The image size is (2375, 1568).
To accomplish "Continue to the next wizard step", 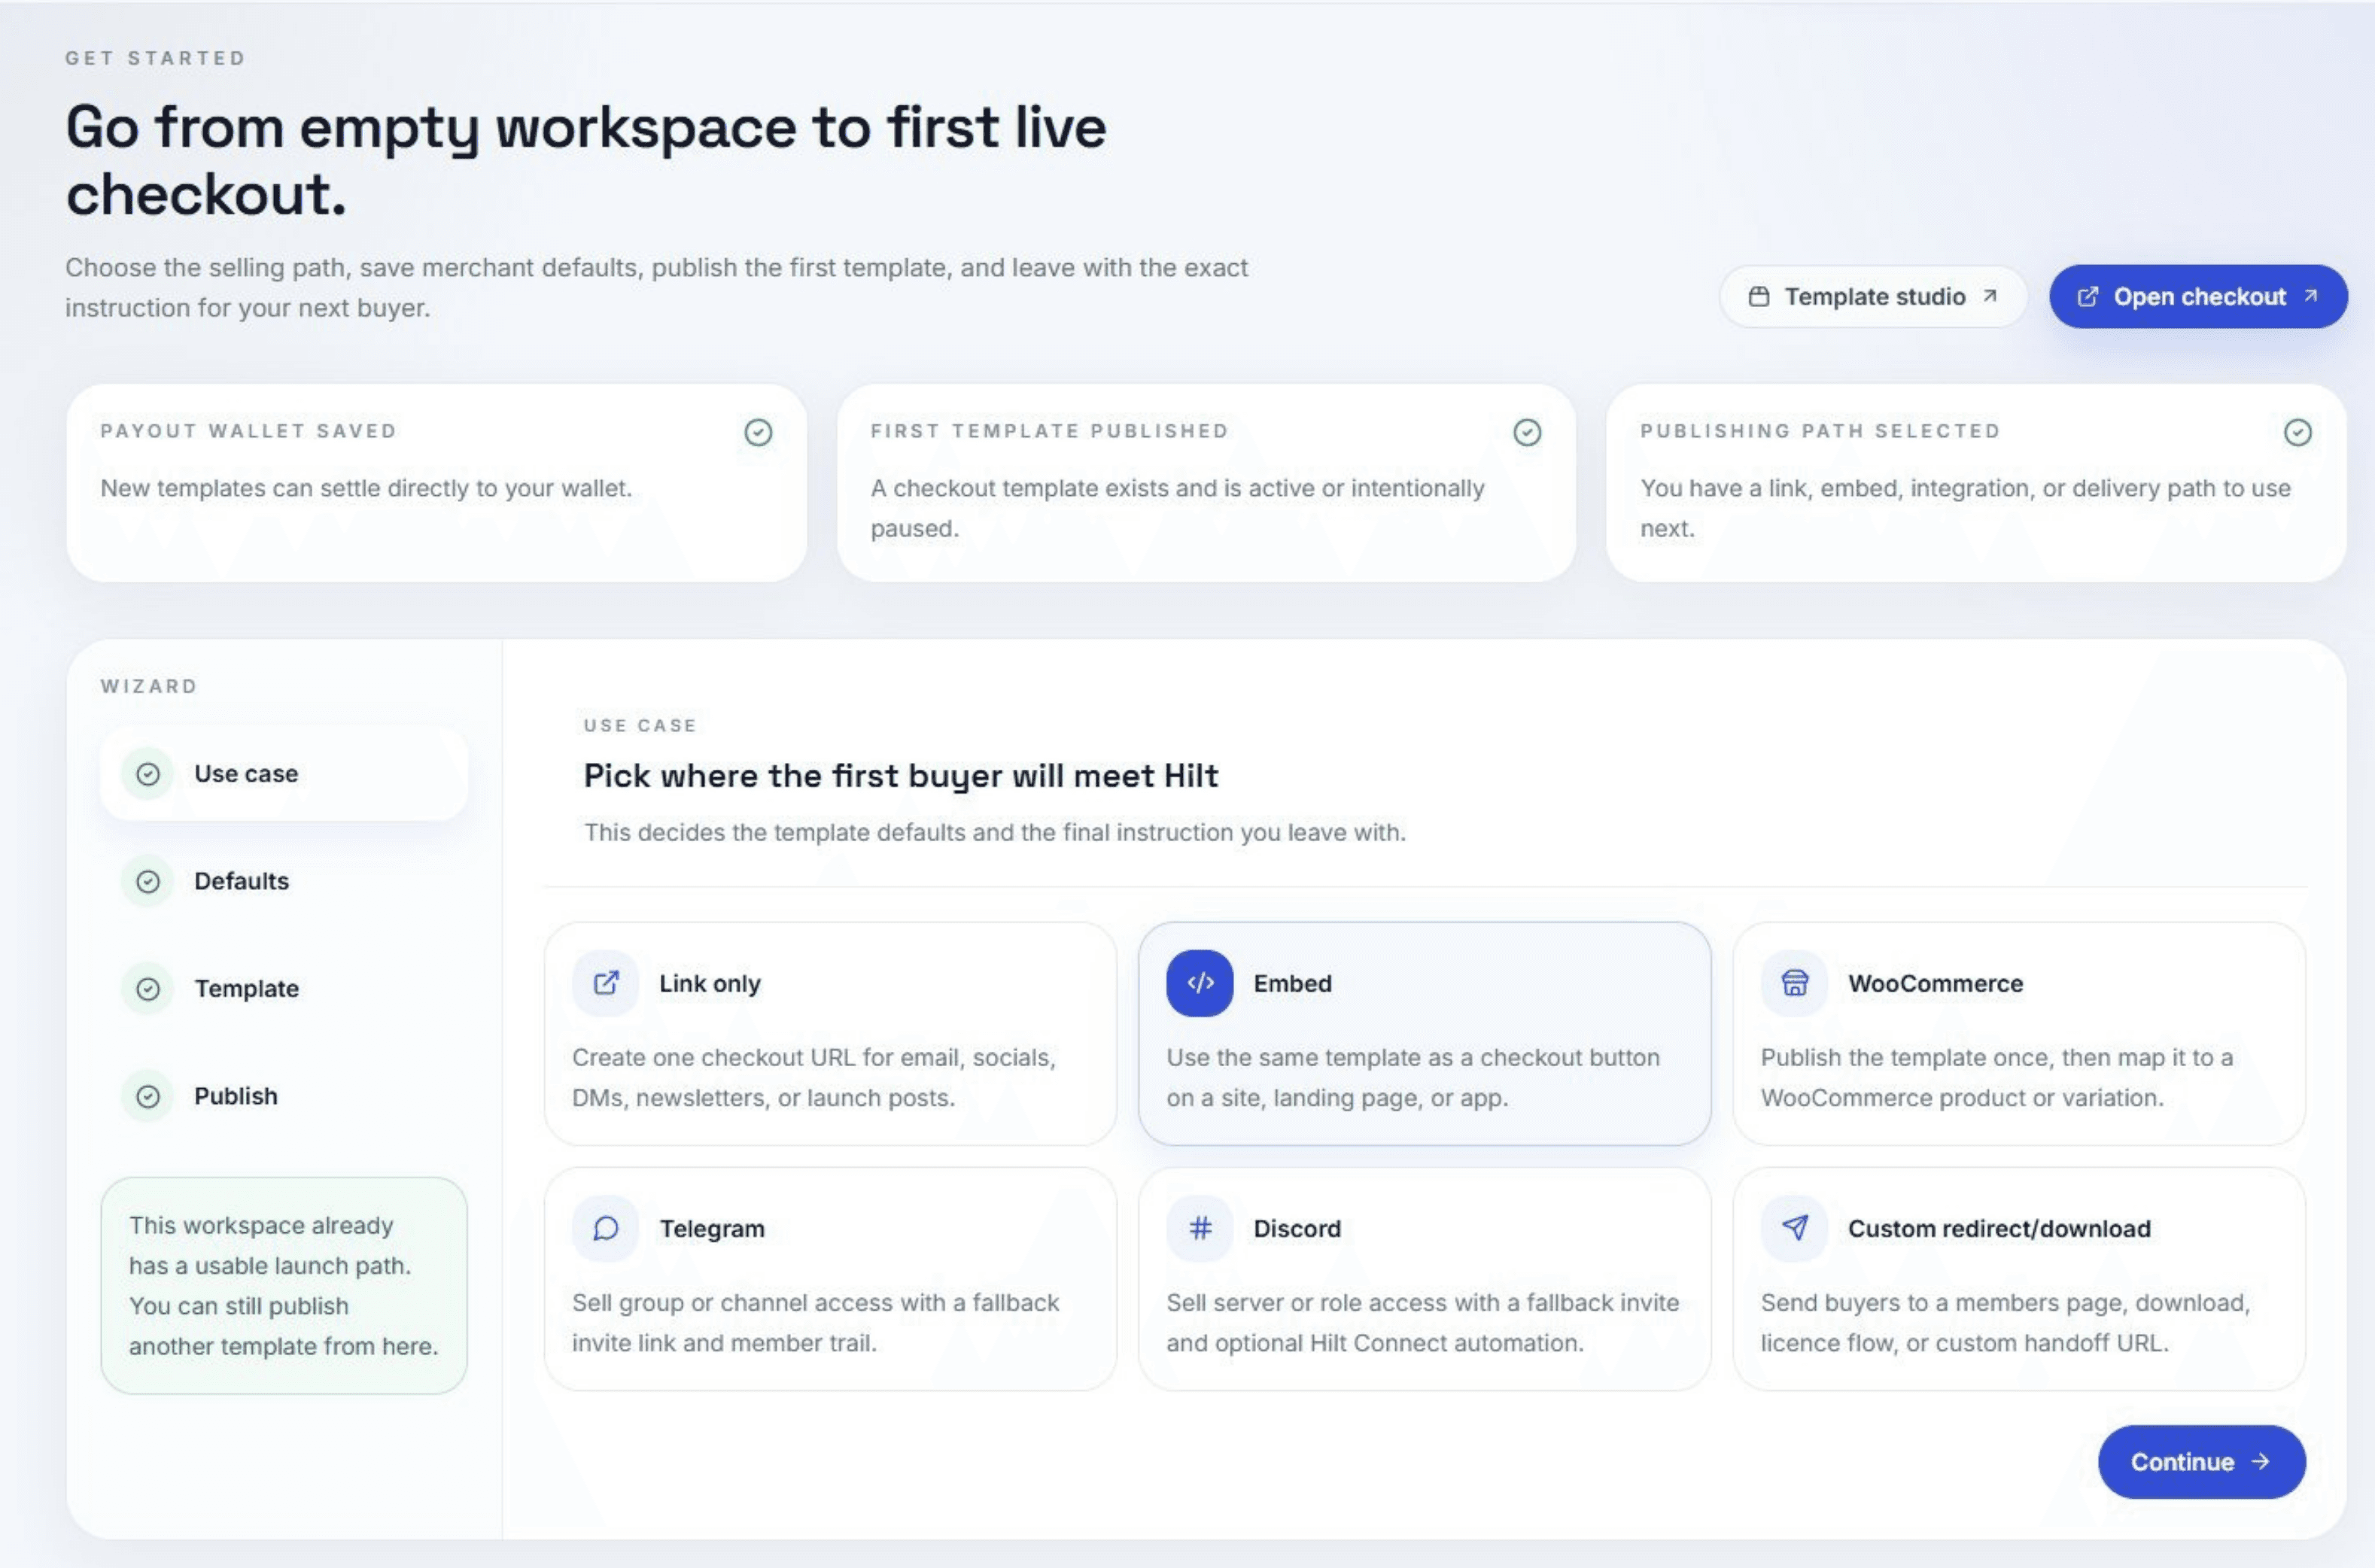I will (x=2201, y=1461).
